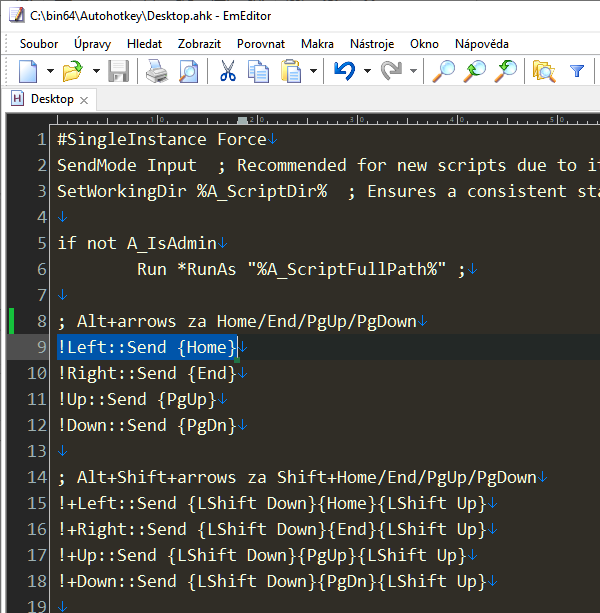Switch to the Desktop document tab

click(52, 99)
